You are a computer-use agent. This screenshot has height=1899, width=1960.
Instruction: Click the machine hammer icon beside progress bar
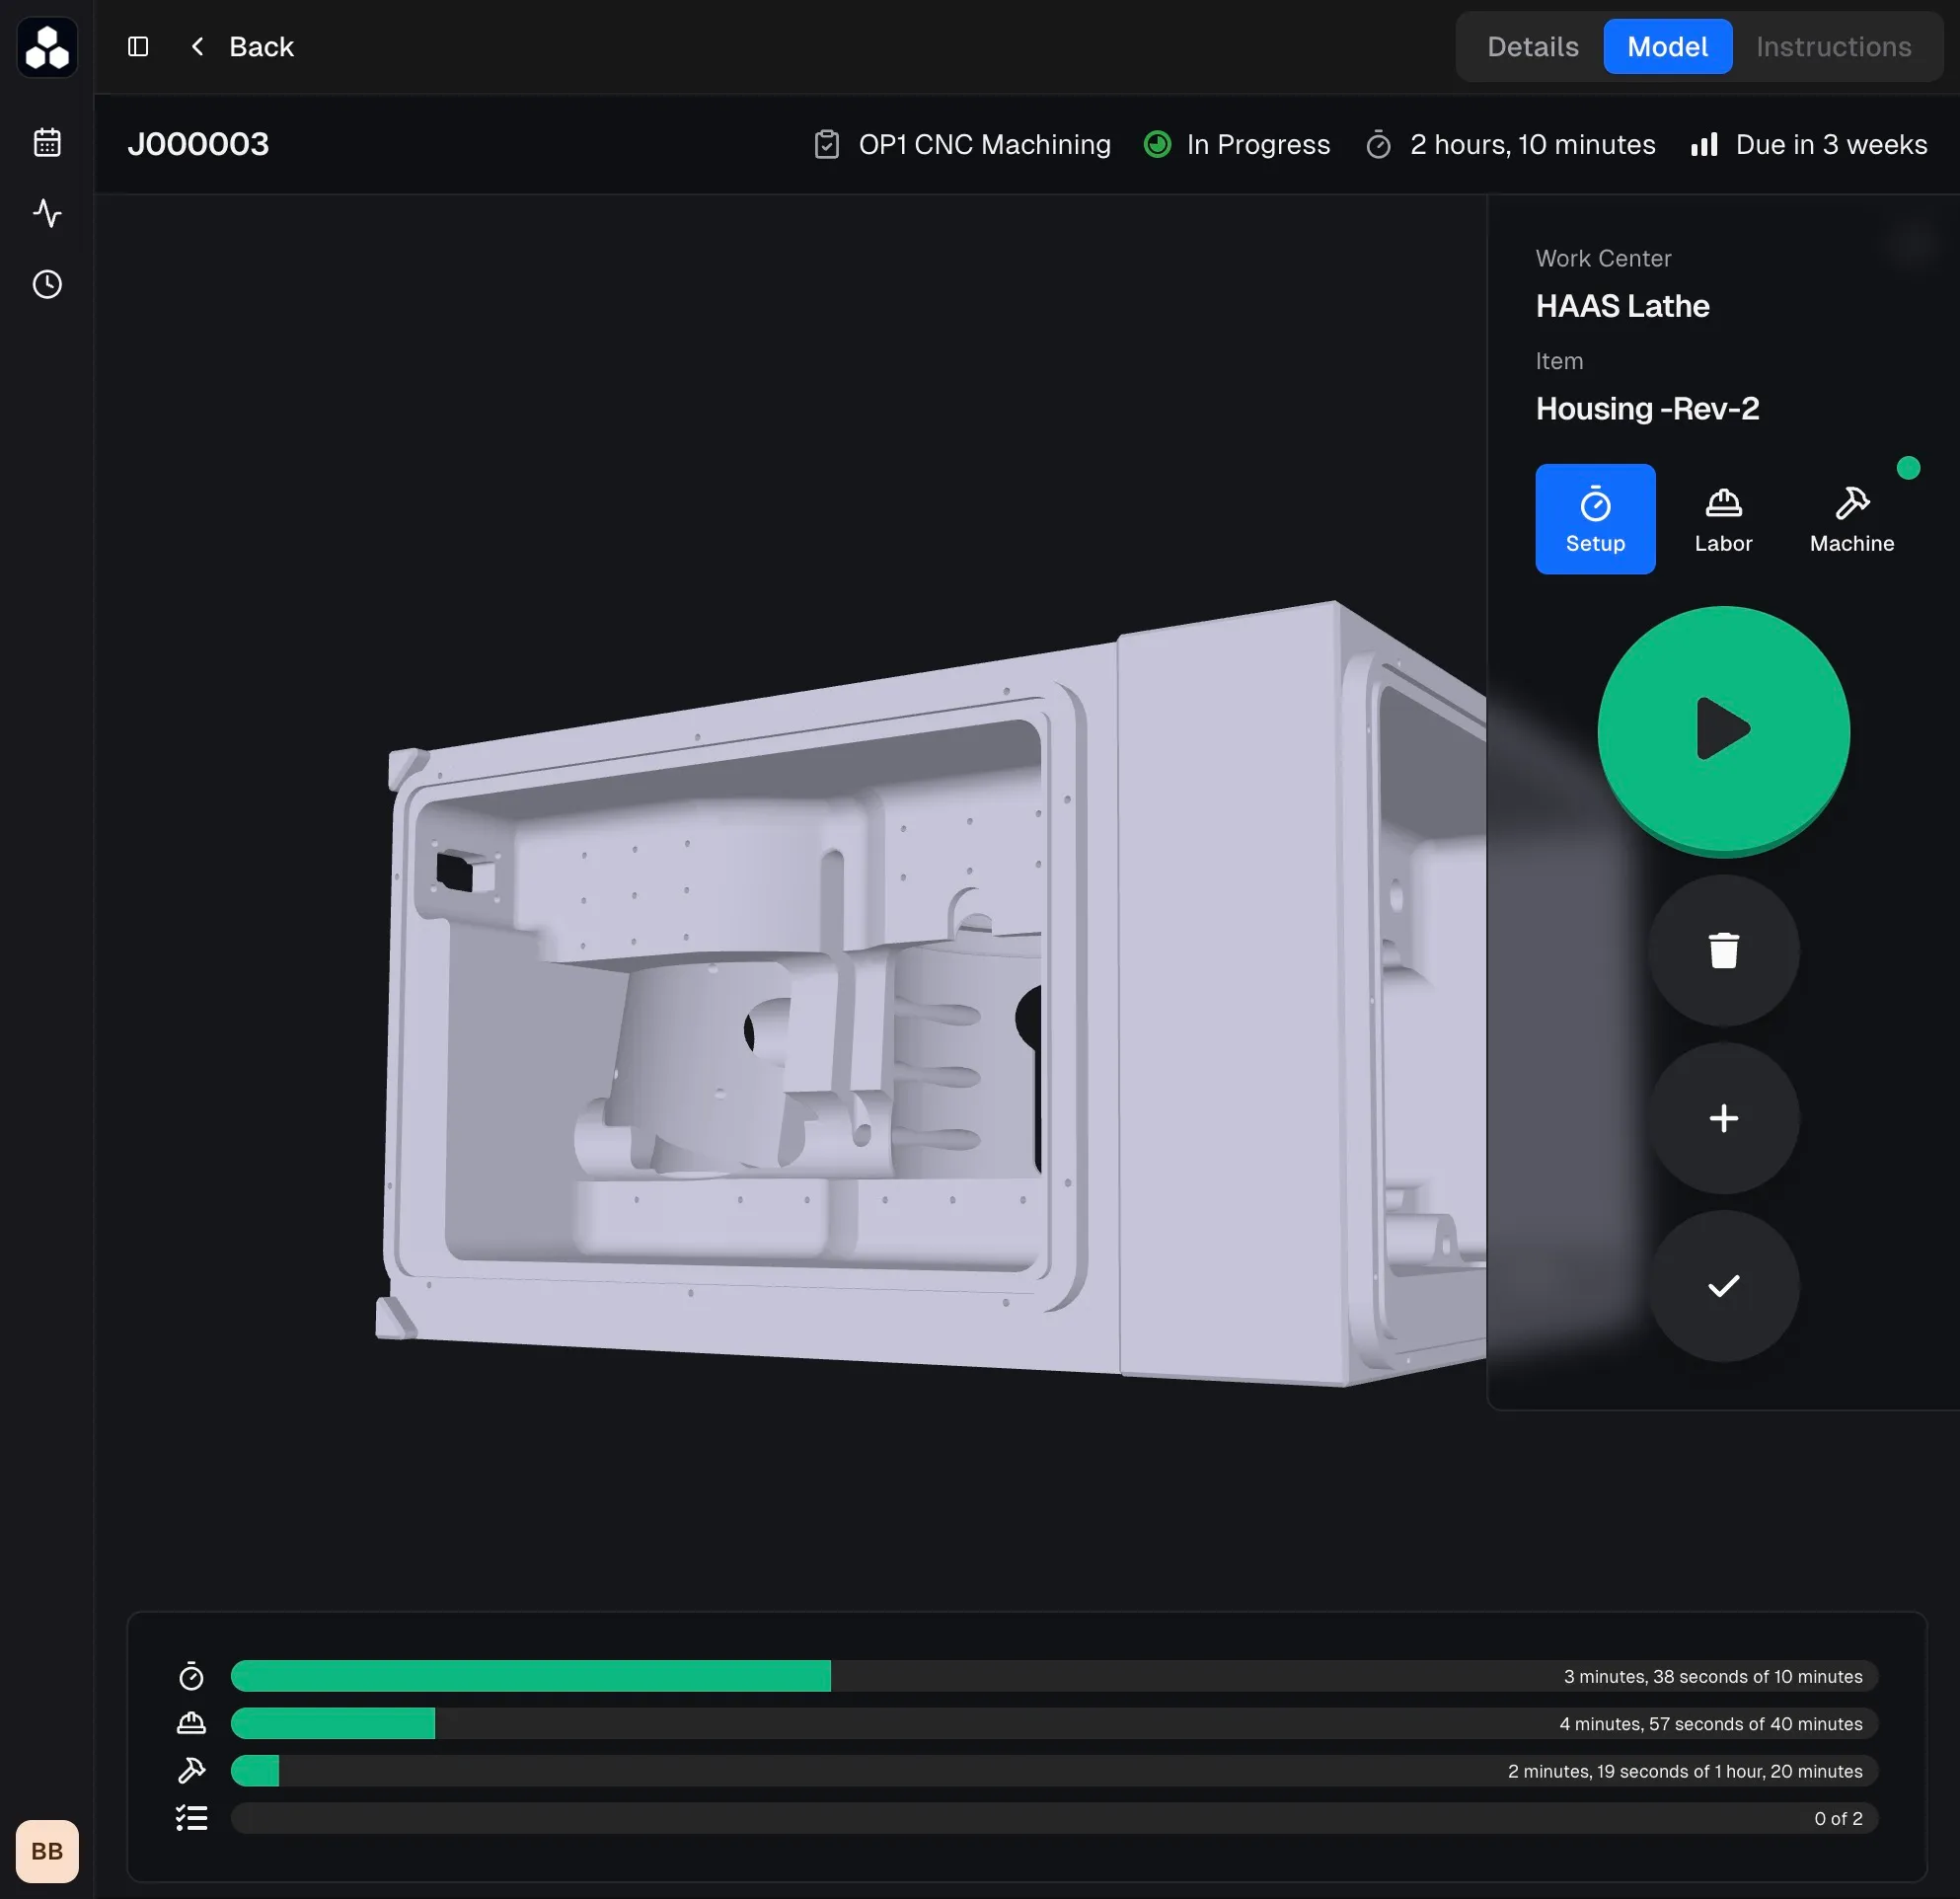click(x=191, y=1771)
